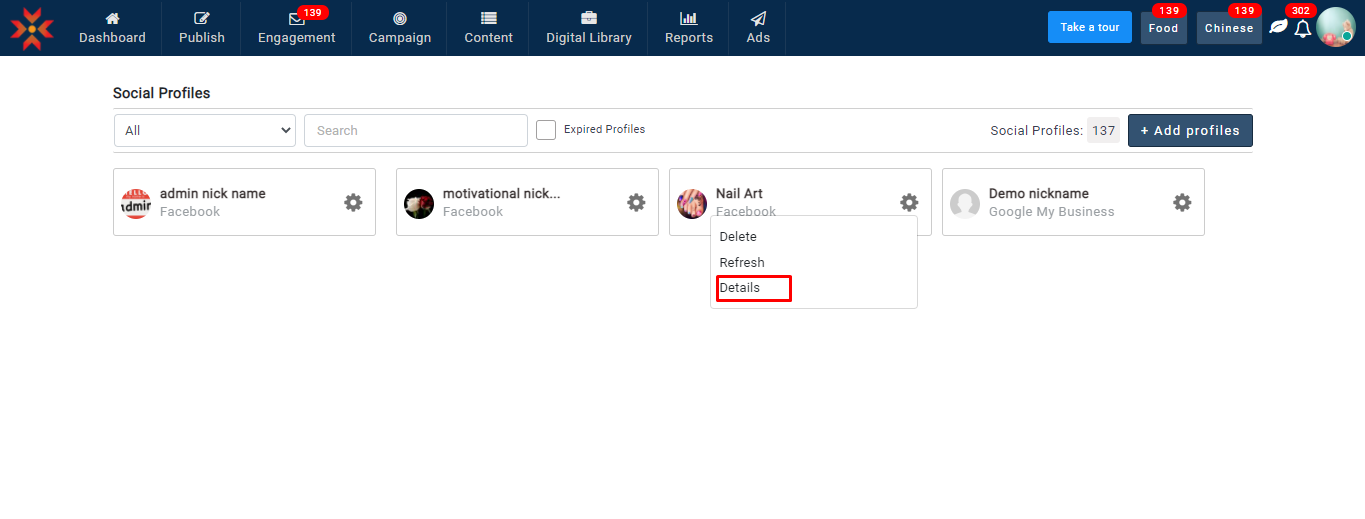
Task: Open gear settings for admin nick name
Action: click(x=353, y=202)
